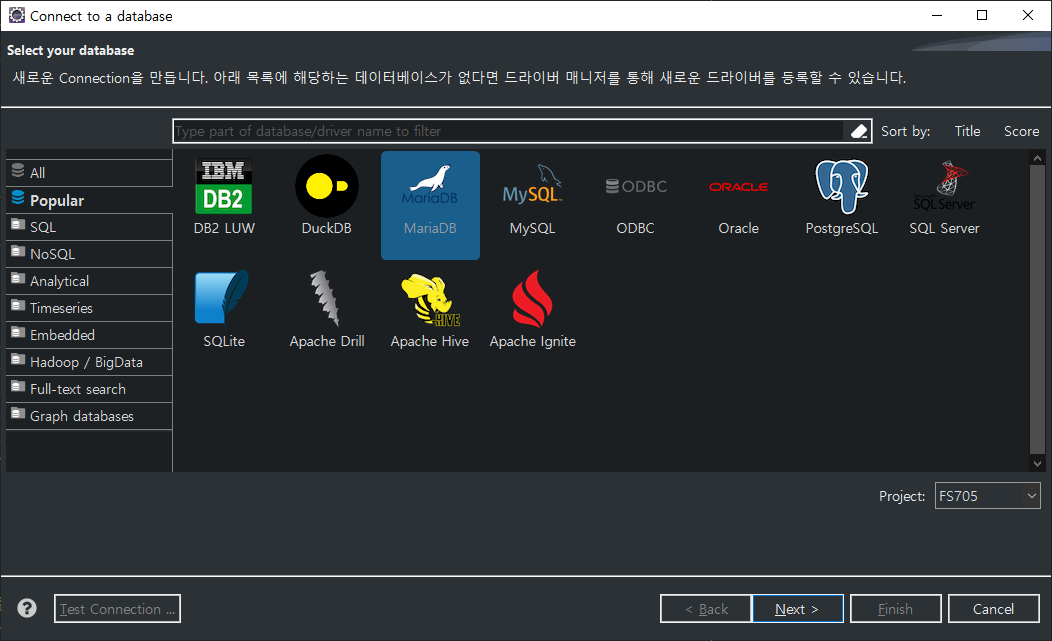Open the Timeseries category
Screen dimensions: 1052x641
[89, 307]
